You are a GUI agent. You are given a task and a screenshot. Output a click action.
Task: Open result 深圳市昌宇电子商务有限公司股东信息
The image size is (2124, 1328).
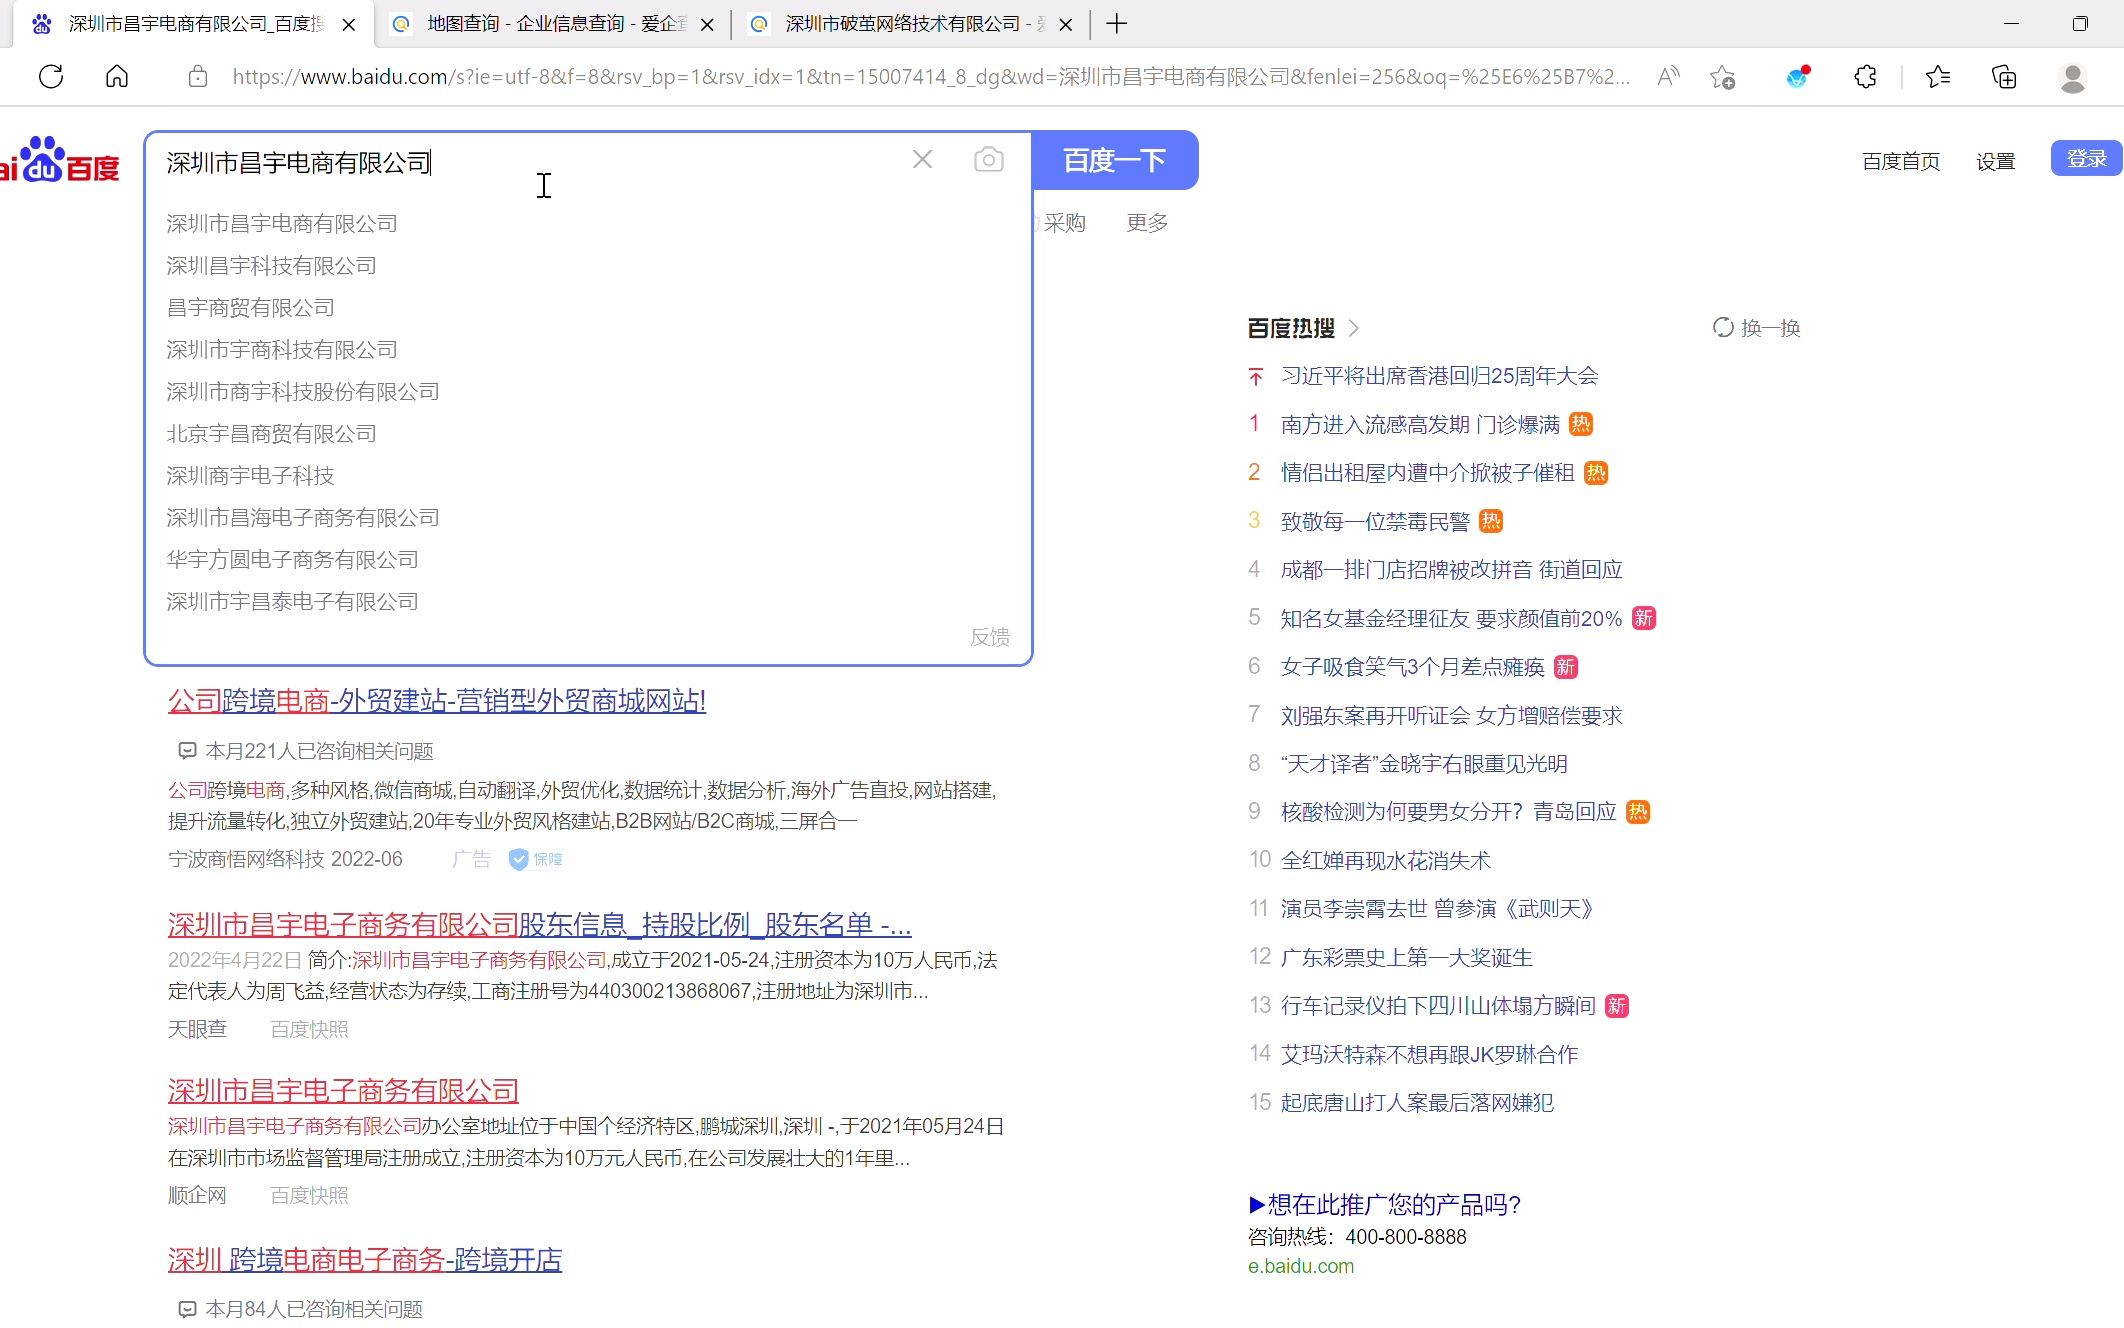(540, 925)
